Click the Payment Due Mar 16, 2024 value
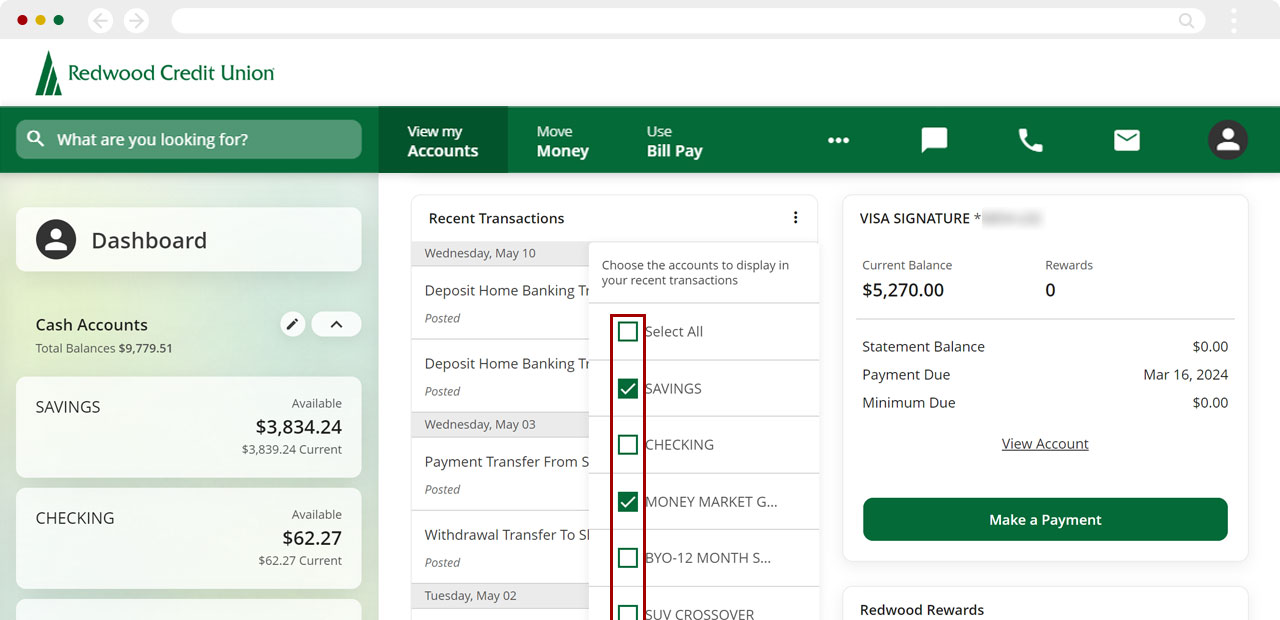Viewport: 1280px width, 620px height. tap(1186, 375)
